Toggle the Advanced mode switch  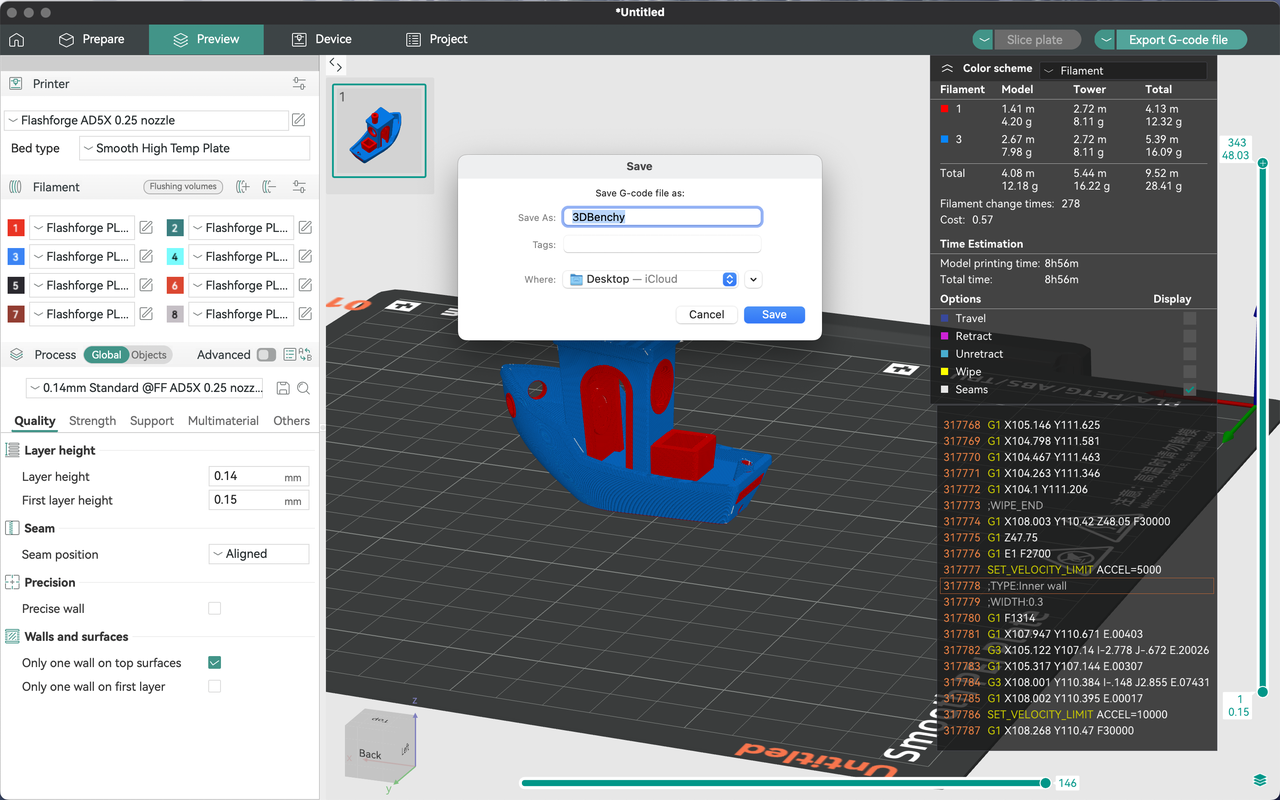266,355
